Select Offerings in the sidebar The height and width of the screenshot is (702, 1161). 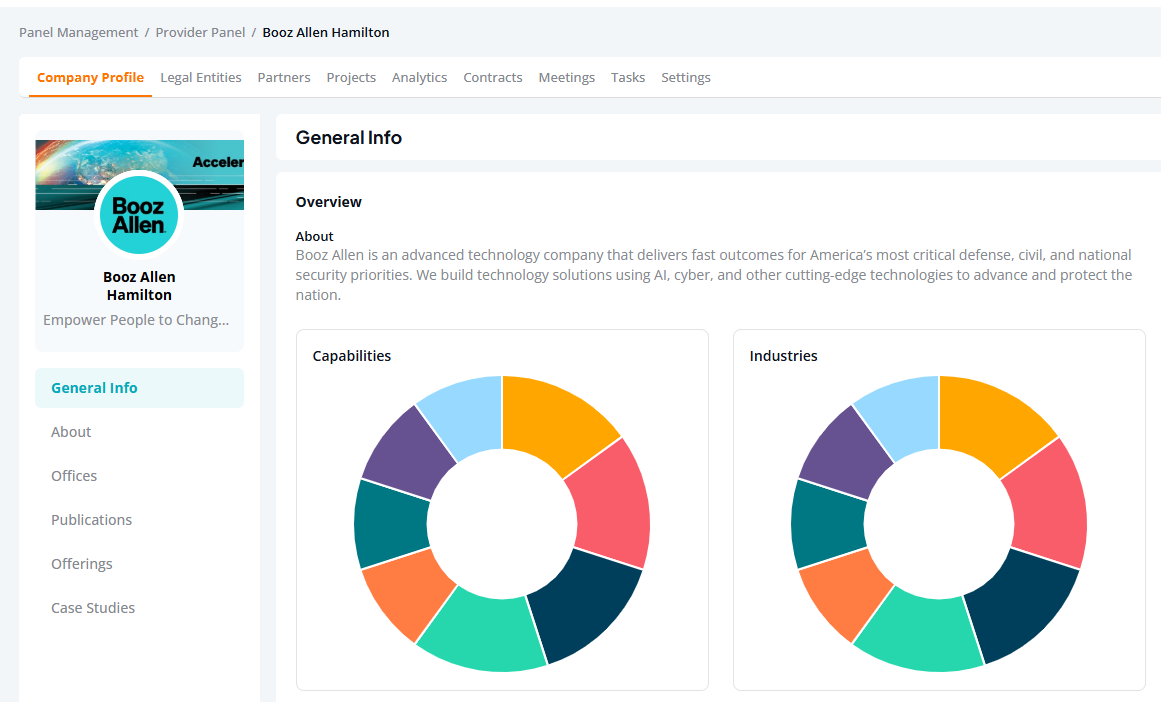(x=81, y=564)
